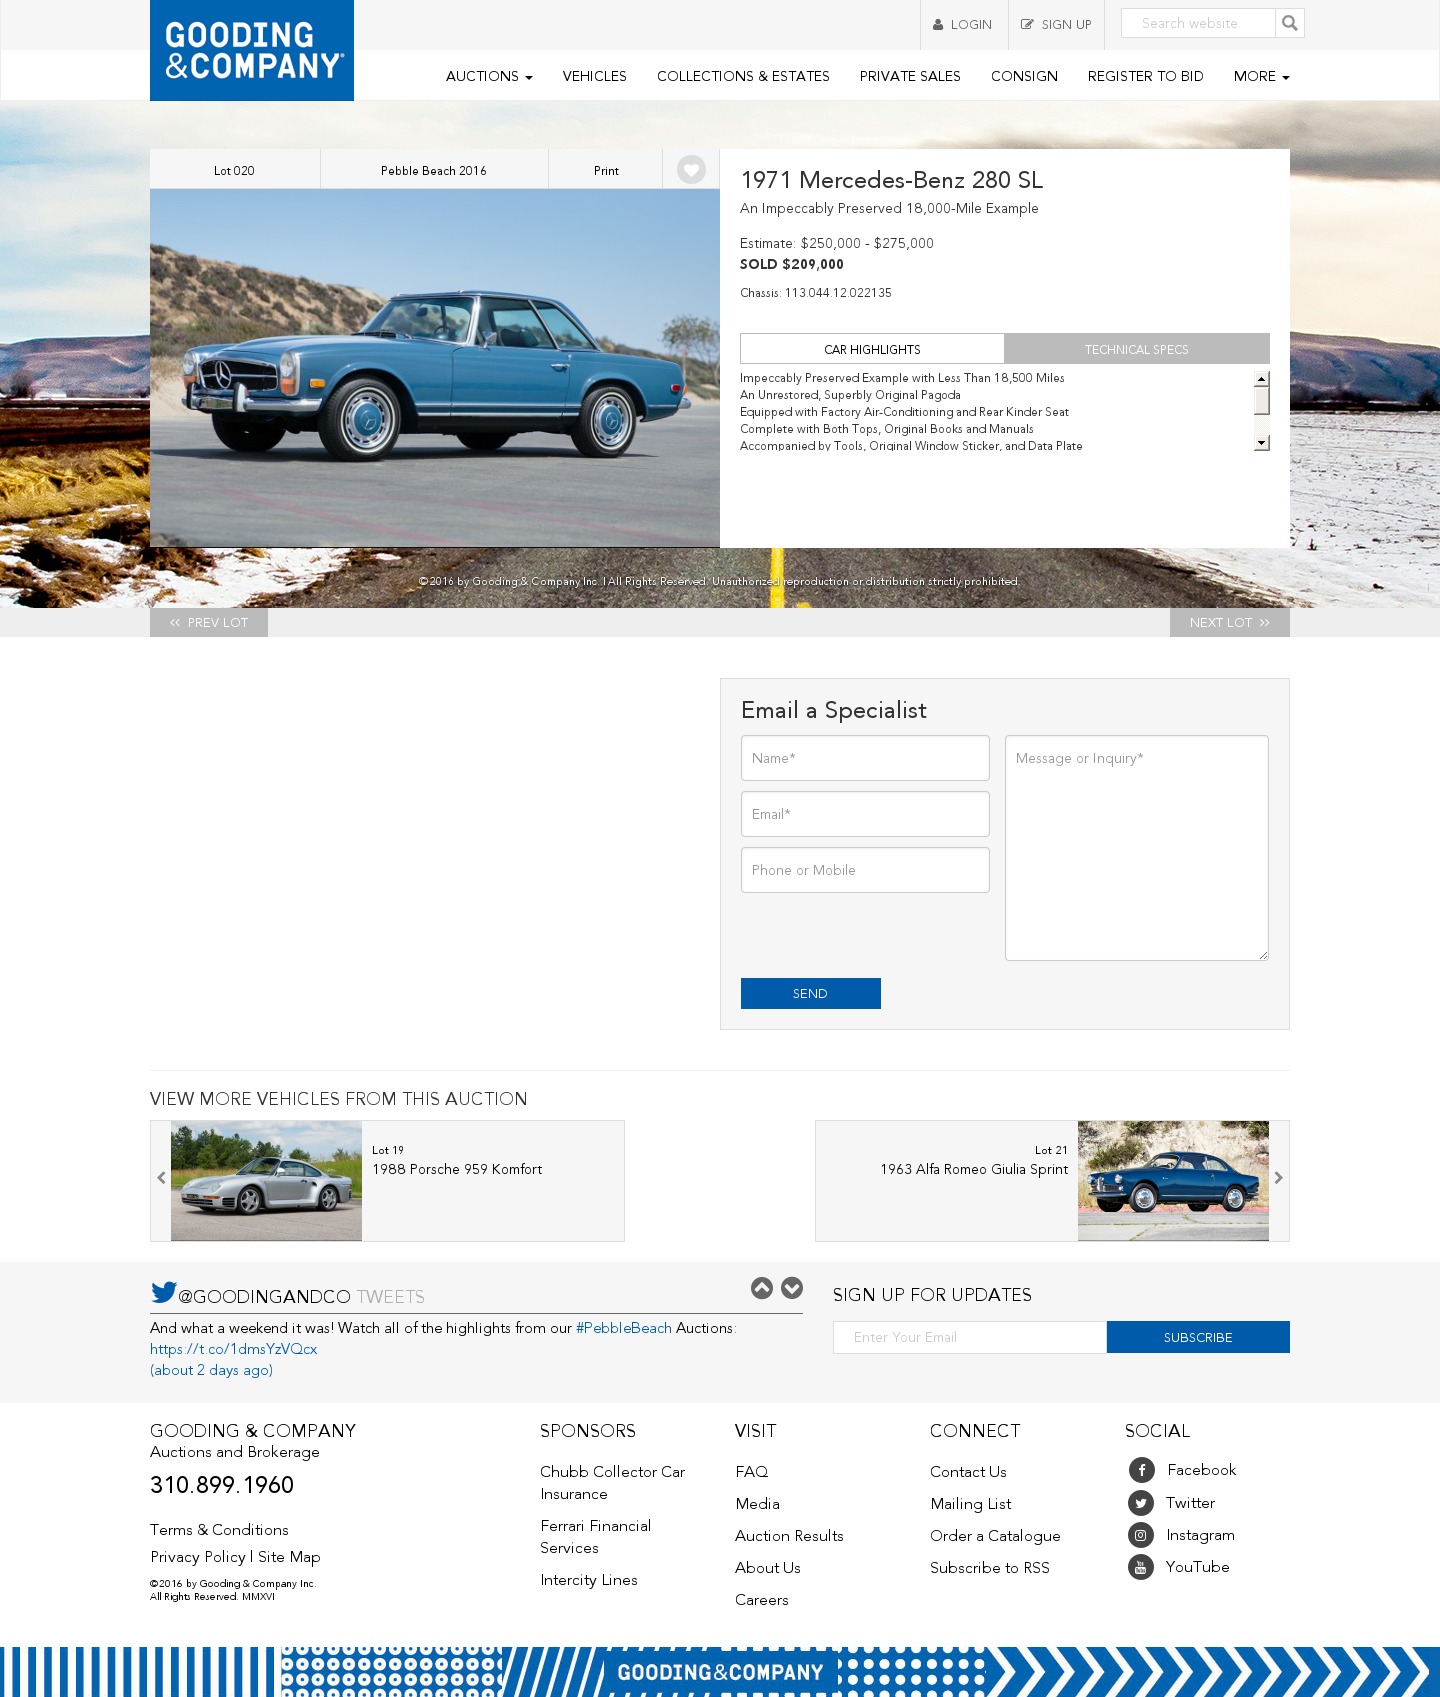Open Terms & Conditions link
The height and width of the screenshot is (1697, 1440).
219,1530
